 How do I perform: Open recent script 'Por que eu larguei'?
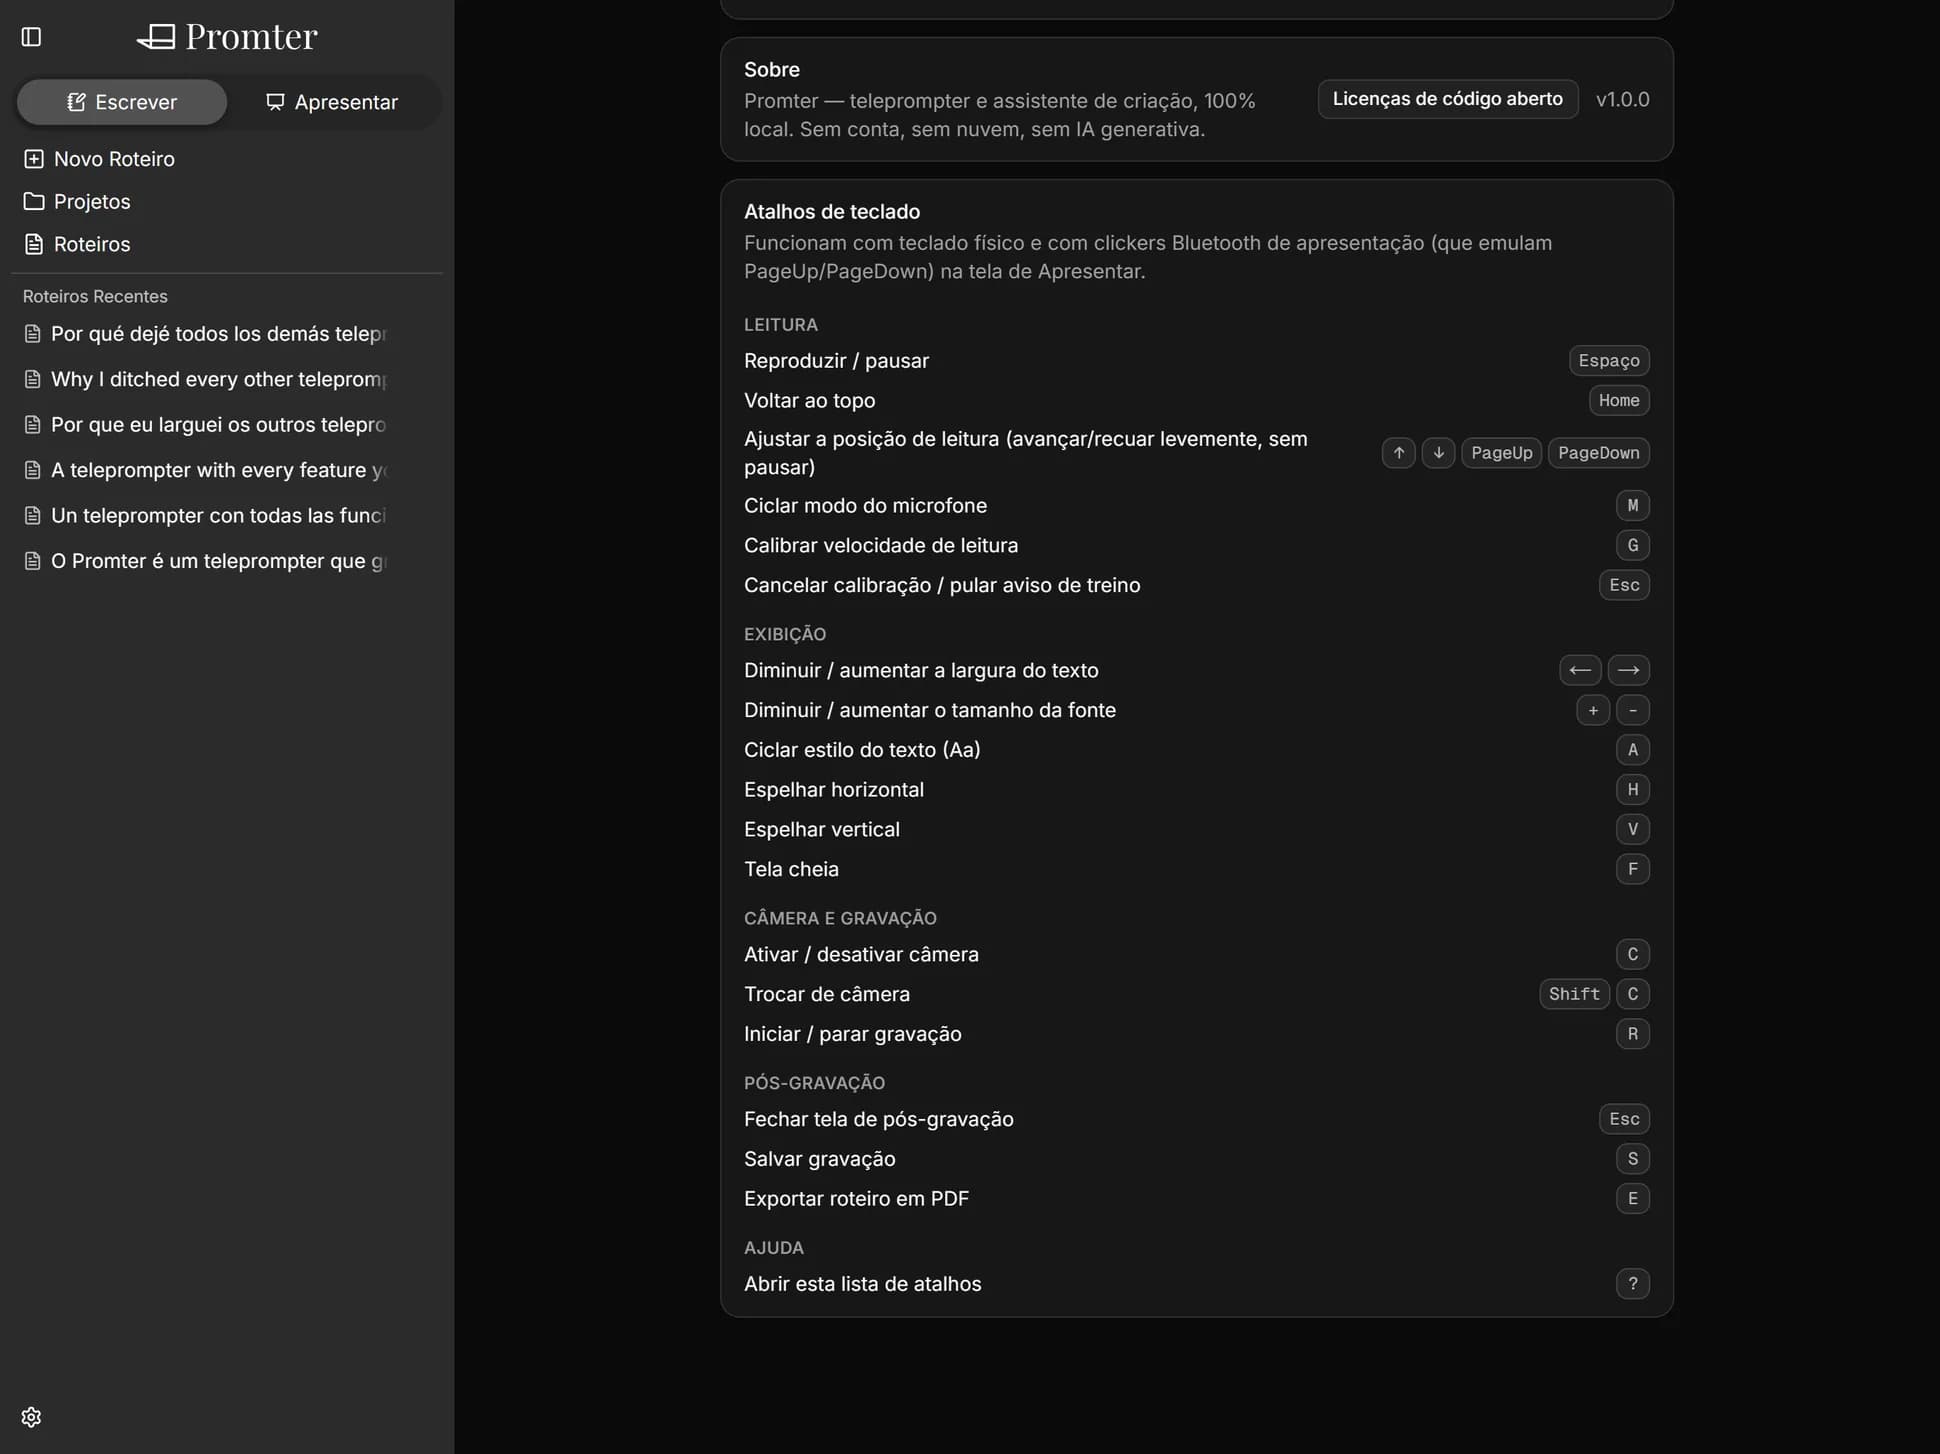click(x=206, y=425)
